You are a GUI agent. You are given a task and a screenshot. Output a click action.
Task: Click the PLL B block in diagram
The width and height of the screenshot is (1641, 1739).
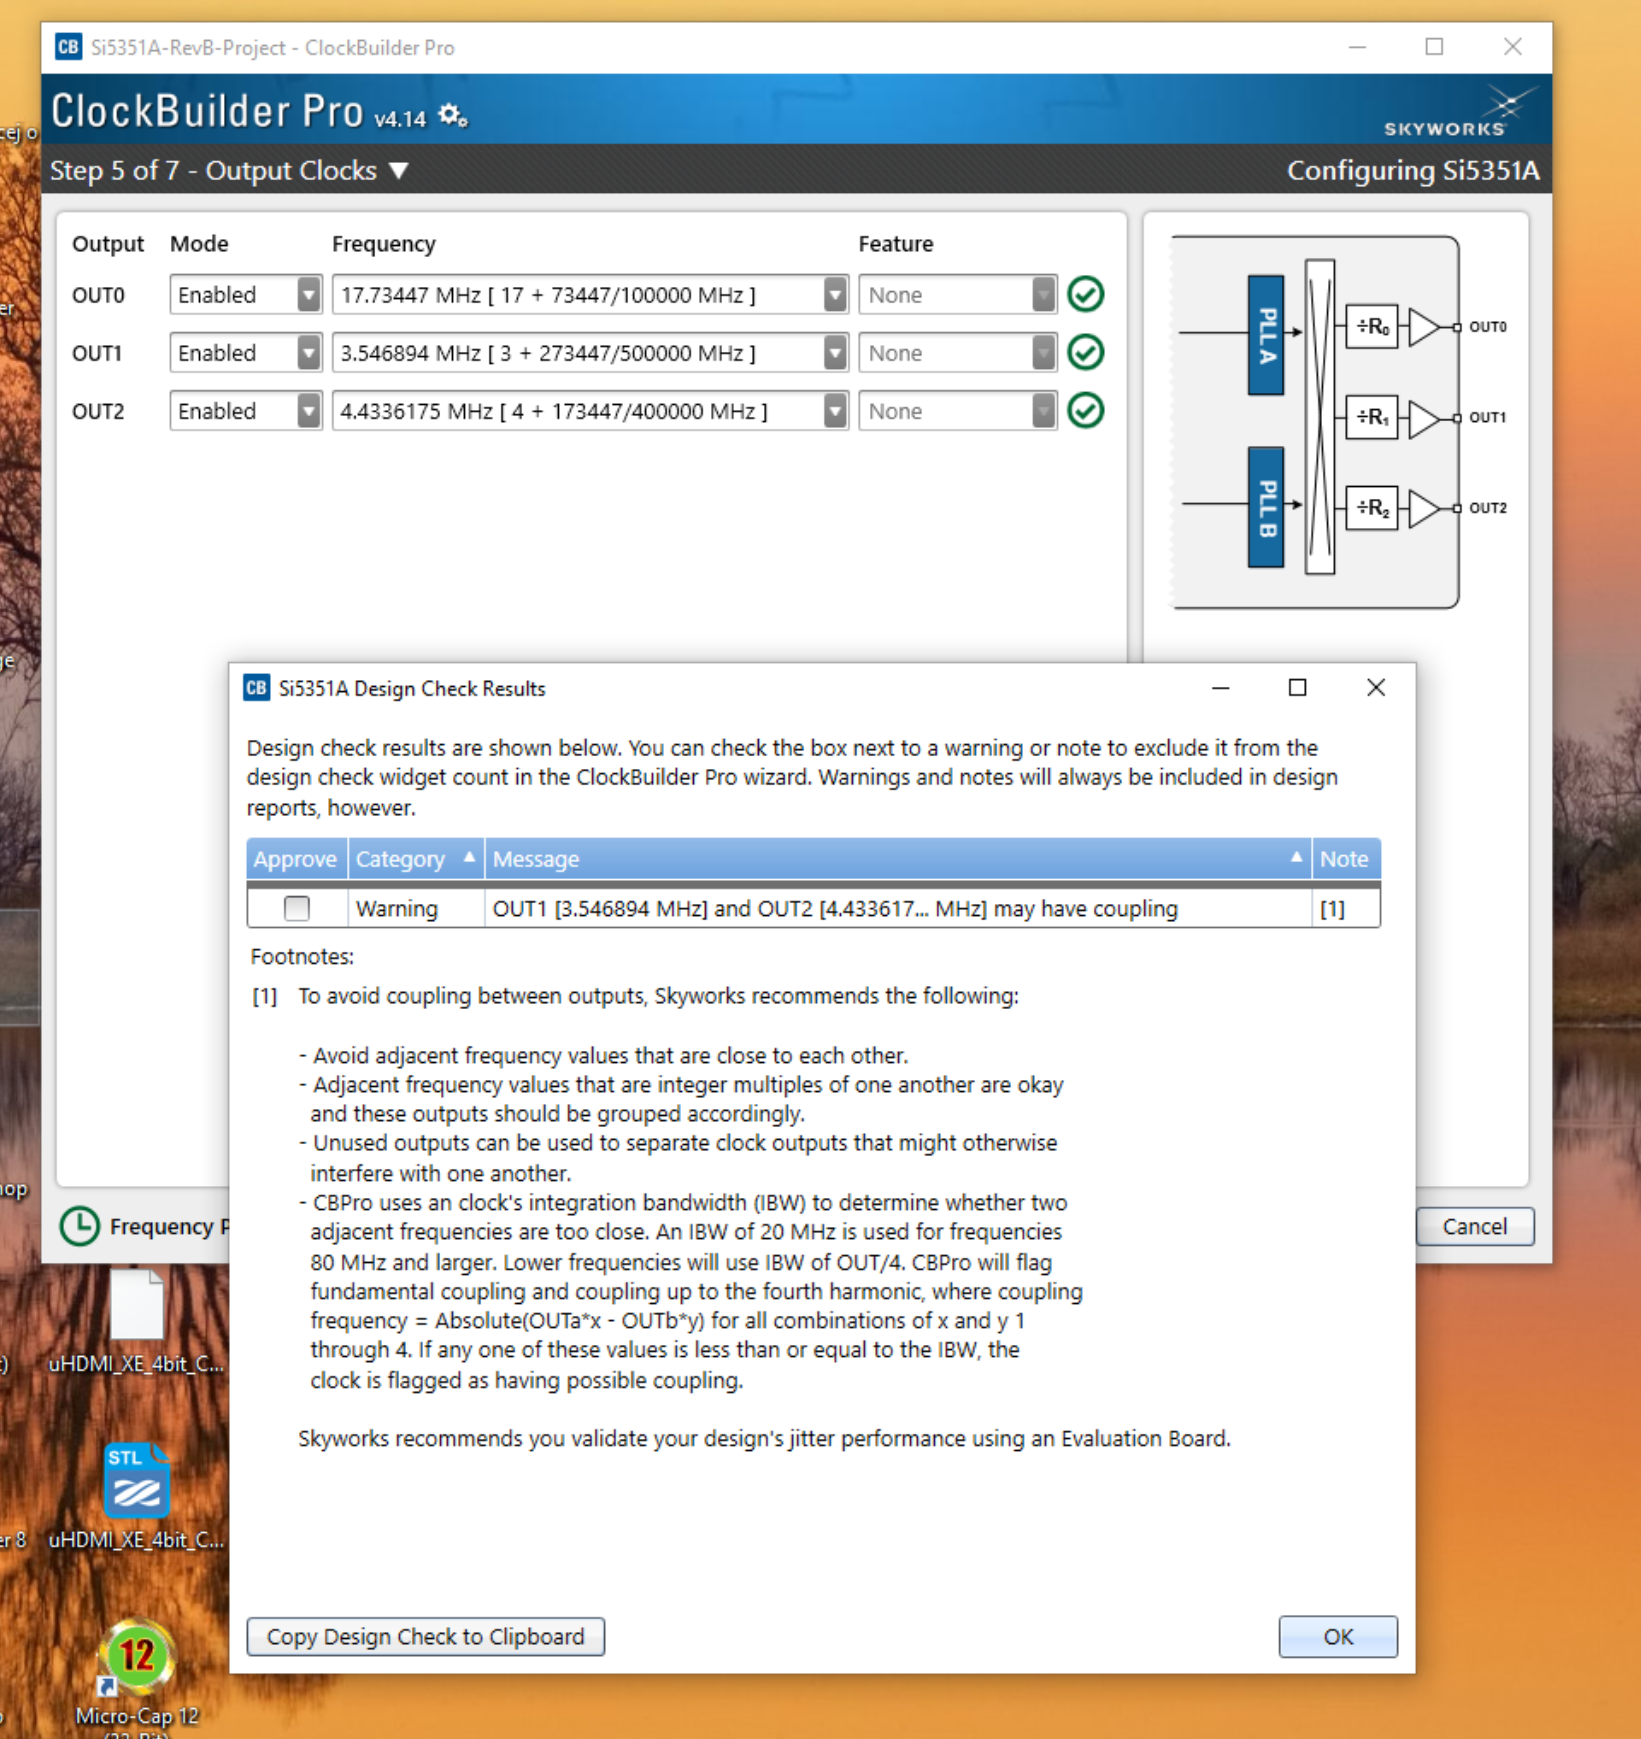[1266, 507]
